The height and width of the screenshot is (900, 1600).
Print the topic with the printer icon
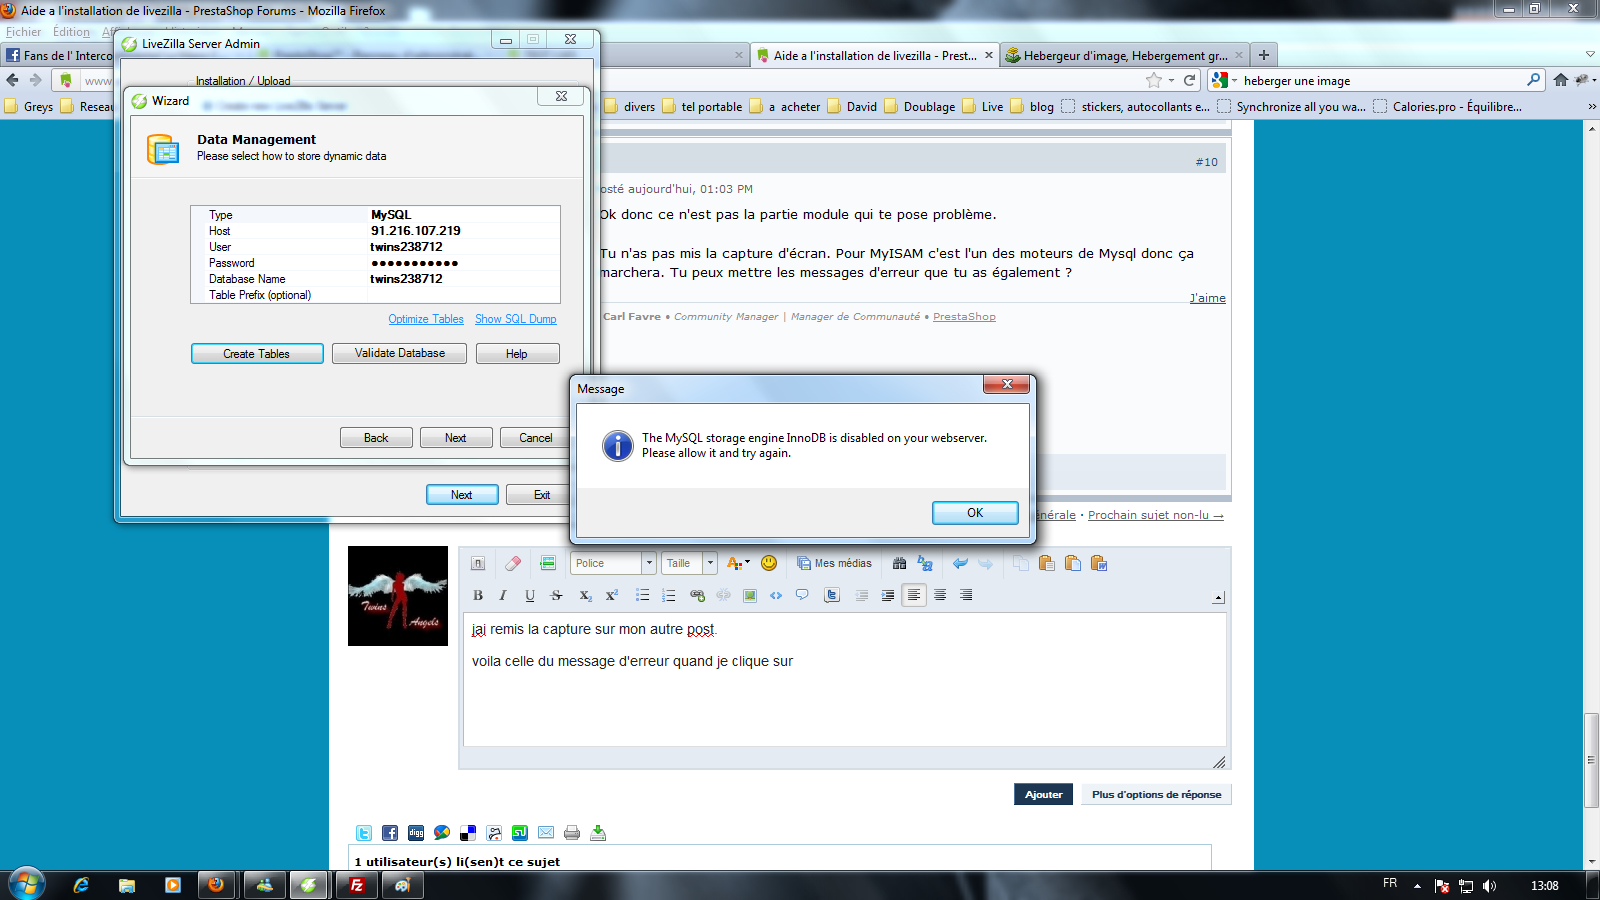572,833
